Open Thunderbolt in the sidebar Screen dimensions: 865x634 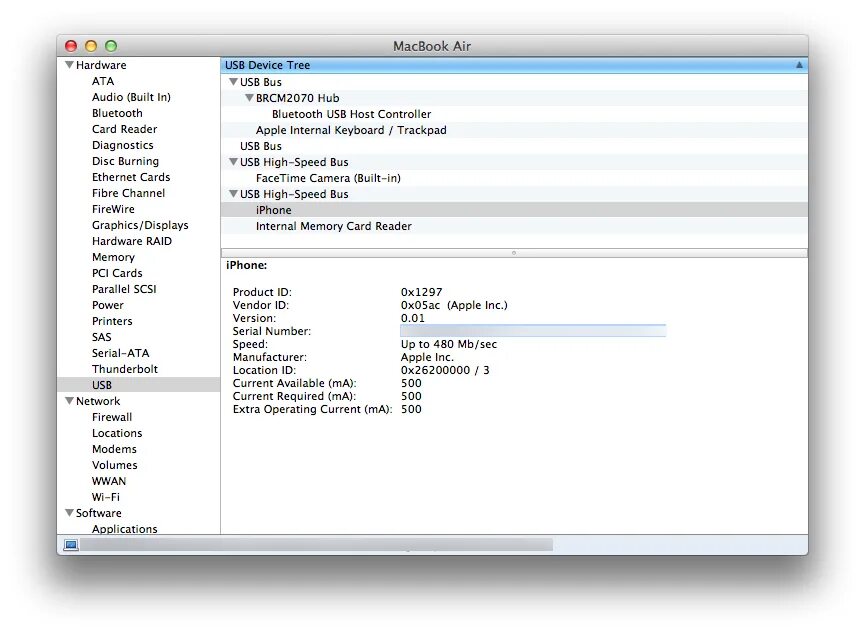[125, 369]
